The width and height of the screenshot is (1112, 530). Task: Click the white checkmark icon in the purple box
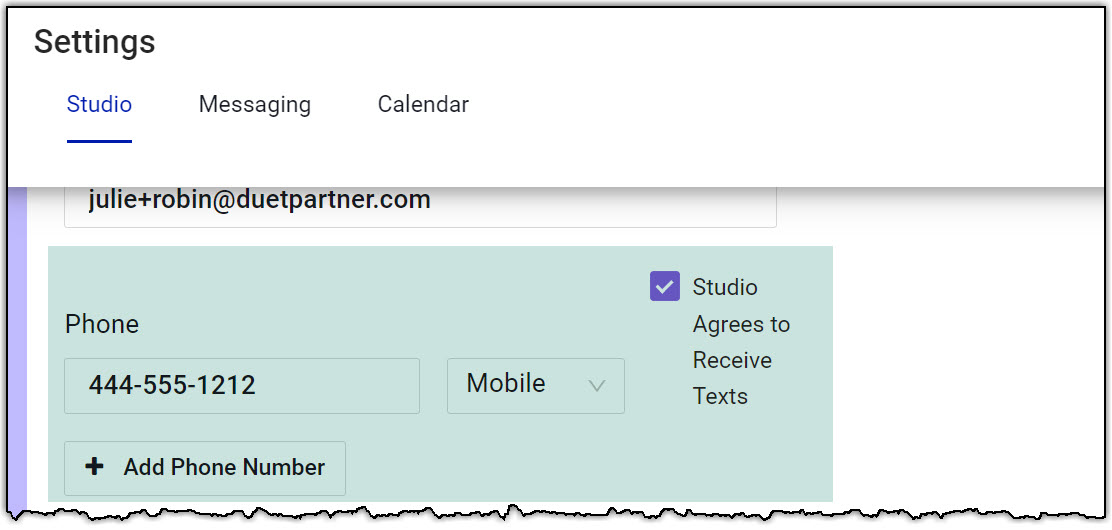[x=665, y=286]
